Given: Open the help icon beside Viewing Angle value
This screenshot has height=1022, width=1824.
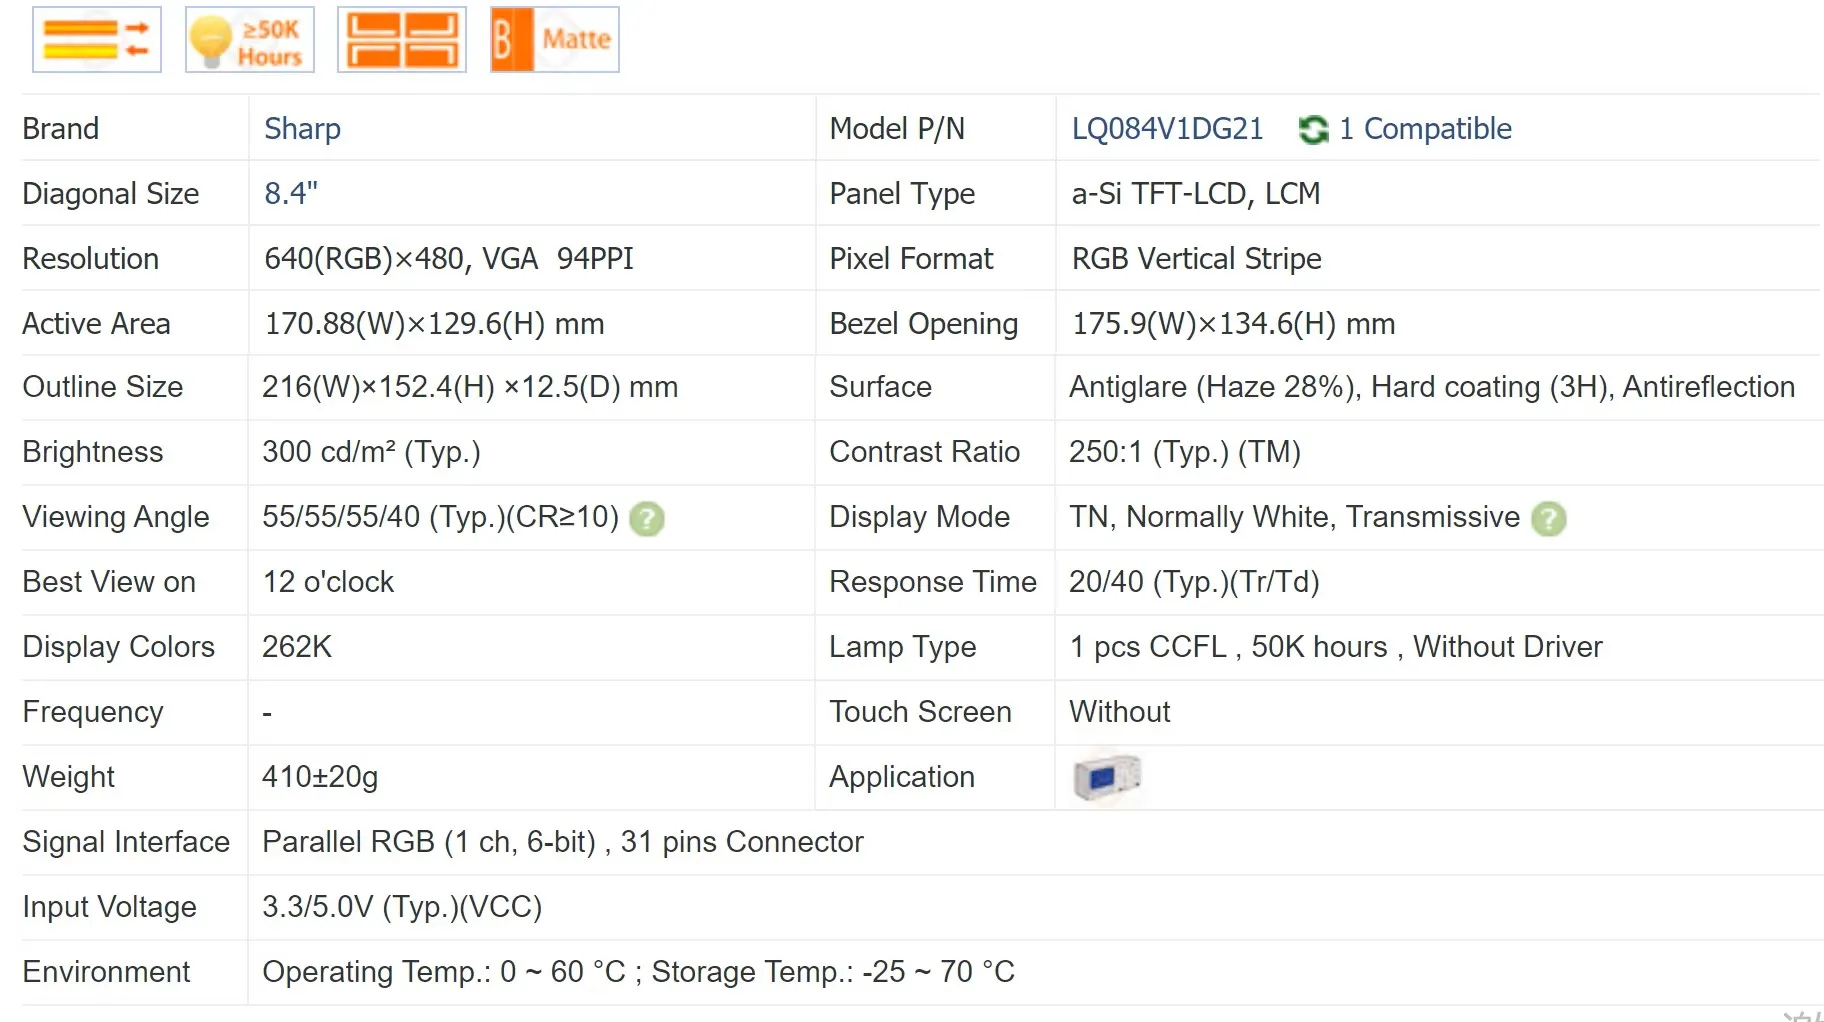Looking at the screenshot, I should [647, 518].
